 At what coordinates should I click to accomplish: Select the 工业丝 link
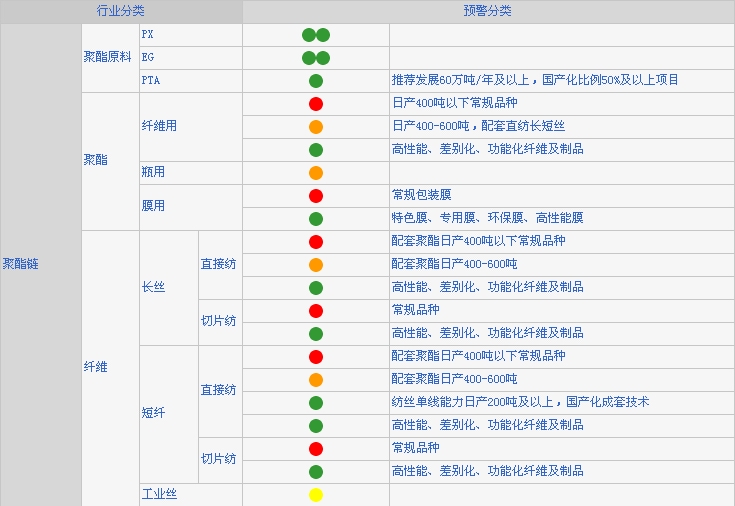[160, 495]
